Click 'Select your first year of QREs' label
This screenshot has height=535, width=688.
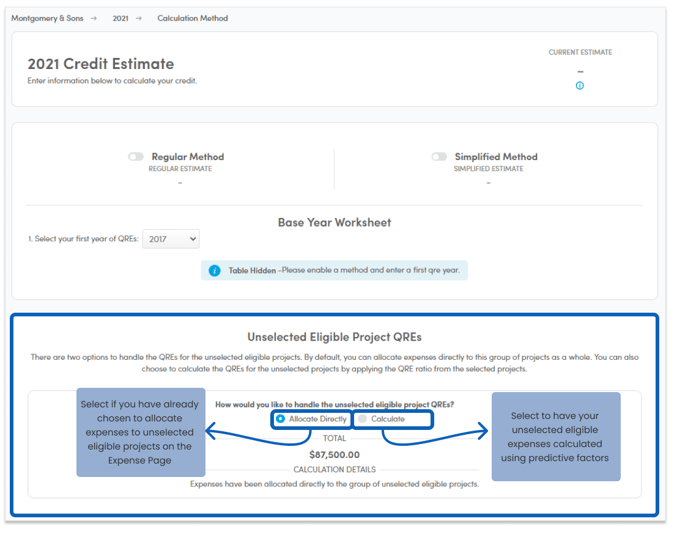coord(83,239)
